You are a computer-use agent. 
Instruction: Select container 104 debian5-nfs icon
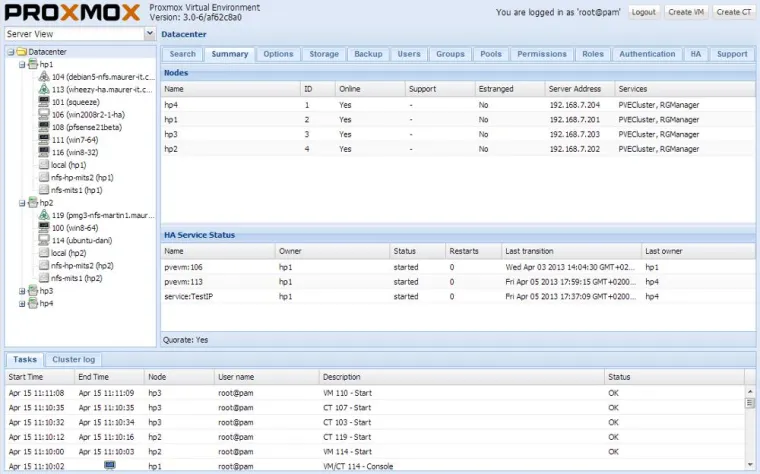coord(44,77)
